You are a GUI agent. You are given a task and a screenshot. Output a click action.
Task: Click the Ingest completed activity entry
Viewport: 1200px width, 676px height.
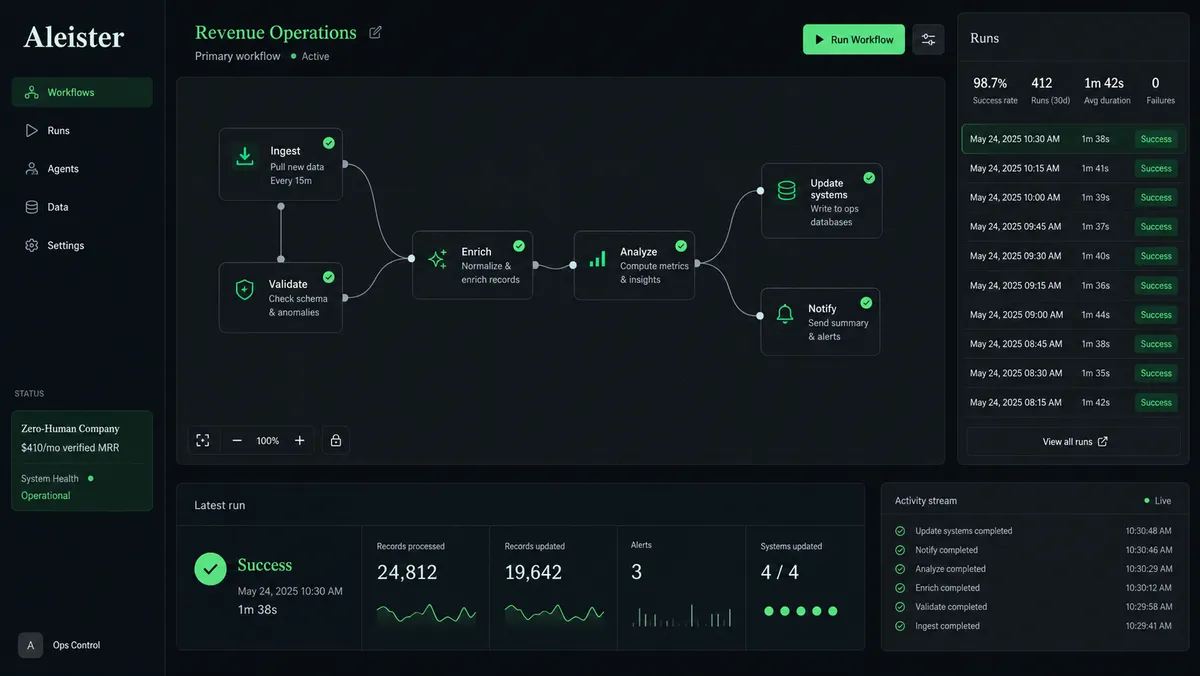tap(1035, 626)
